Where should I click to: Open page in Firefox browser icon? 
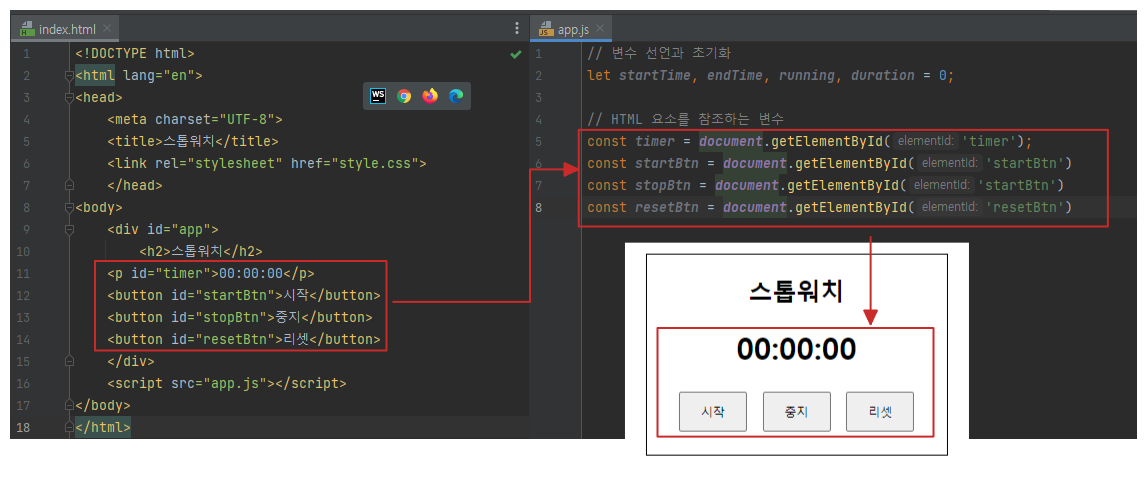tap(430, 96)
